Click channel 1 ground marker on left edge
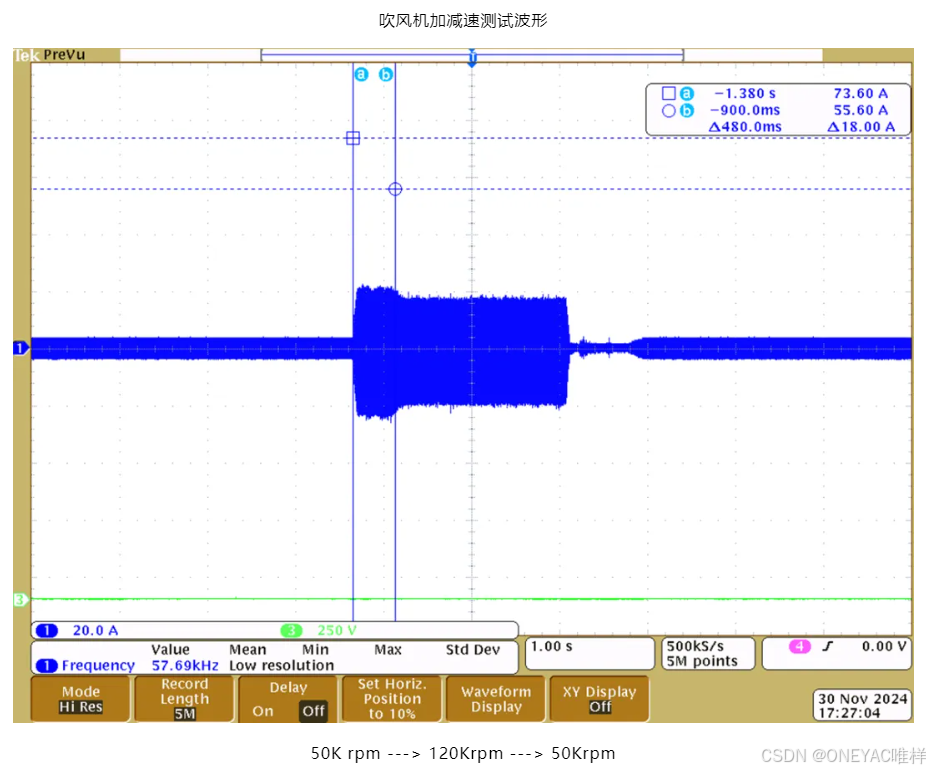The width and height of the screenshot is (930, 771). pos(21,348)
